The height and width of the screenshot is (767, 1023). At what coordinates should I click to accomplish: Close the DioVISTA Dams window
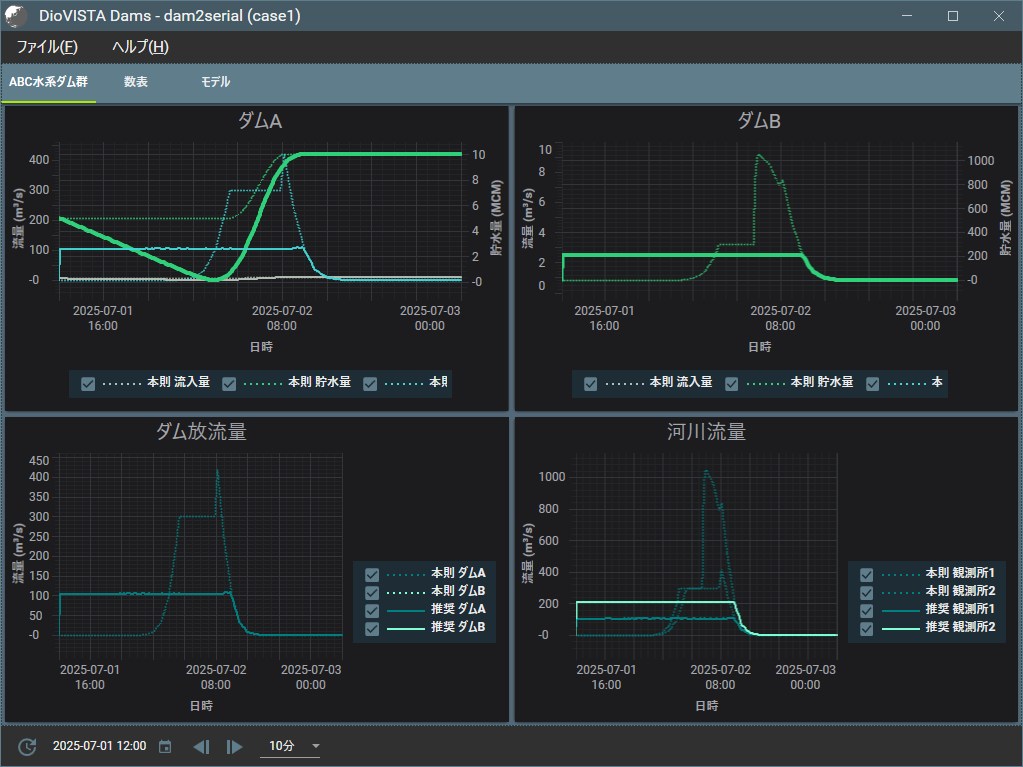click(x=998, y=16)
